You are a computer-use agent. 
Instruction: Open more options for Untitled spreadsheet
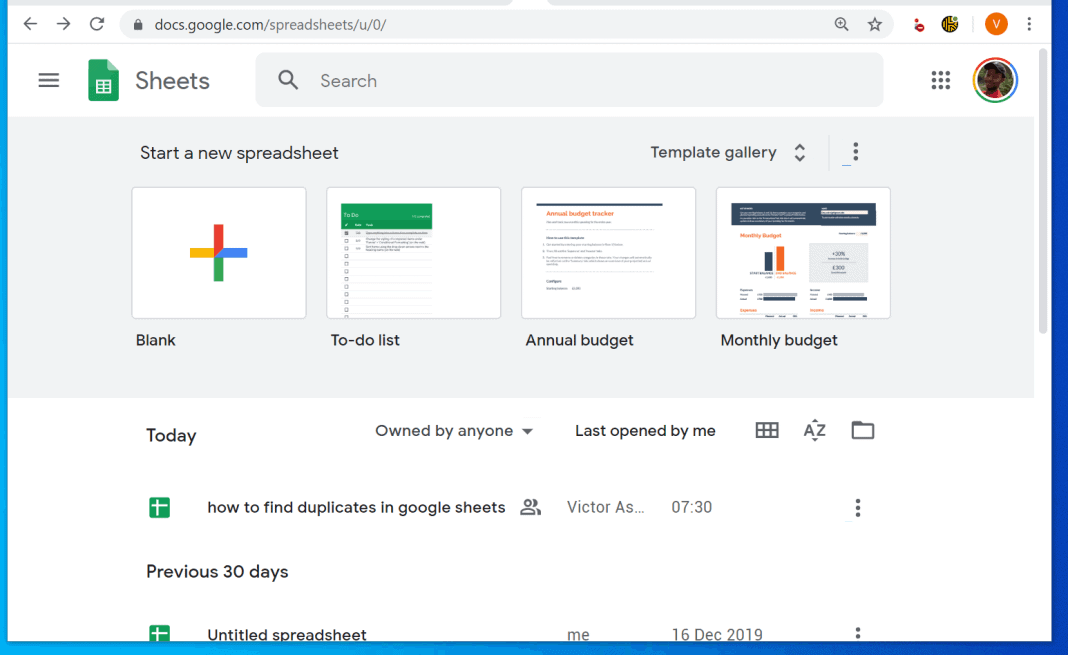(x=857, y=633)
